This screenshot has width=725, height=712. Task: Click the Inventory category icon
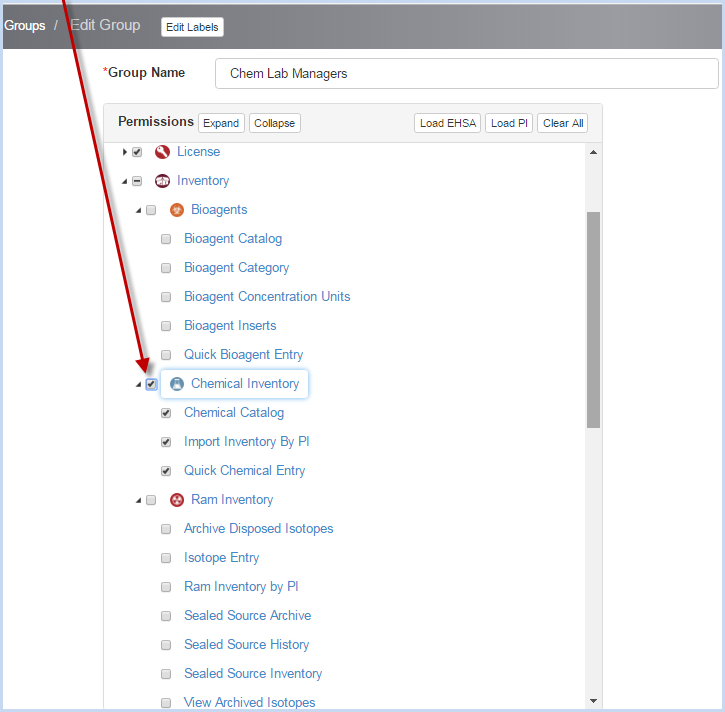pos(162,181)
